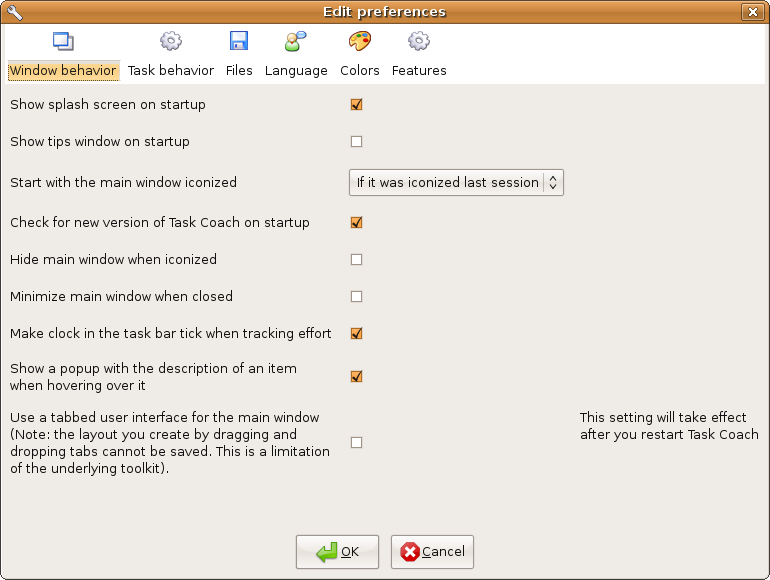Toggle Minimize main window when closed

click(x=357, y=297)
